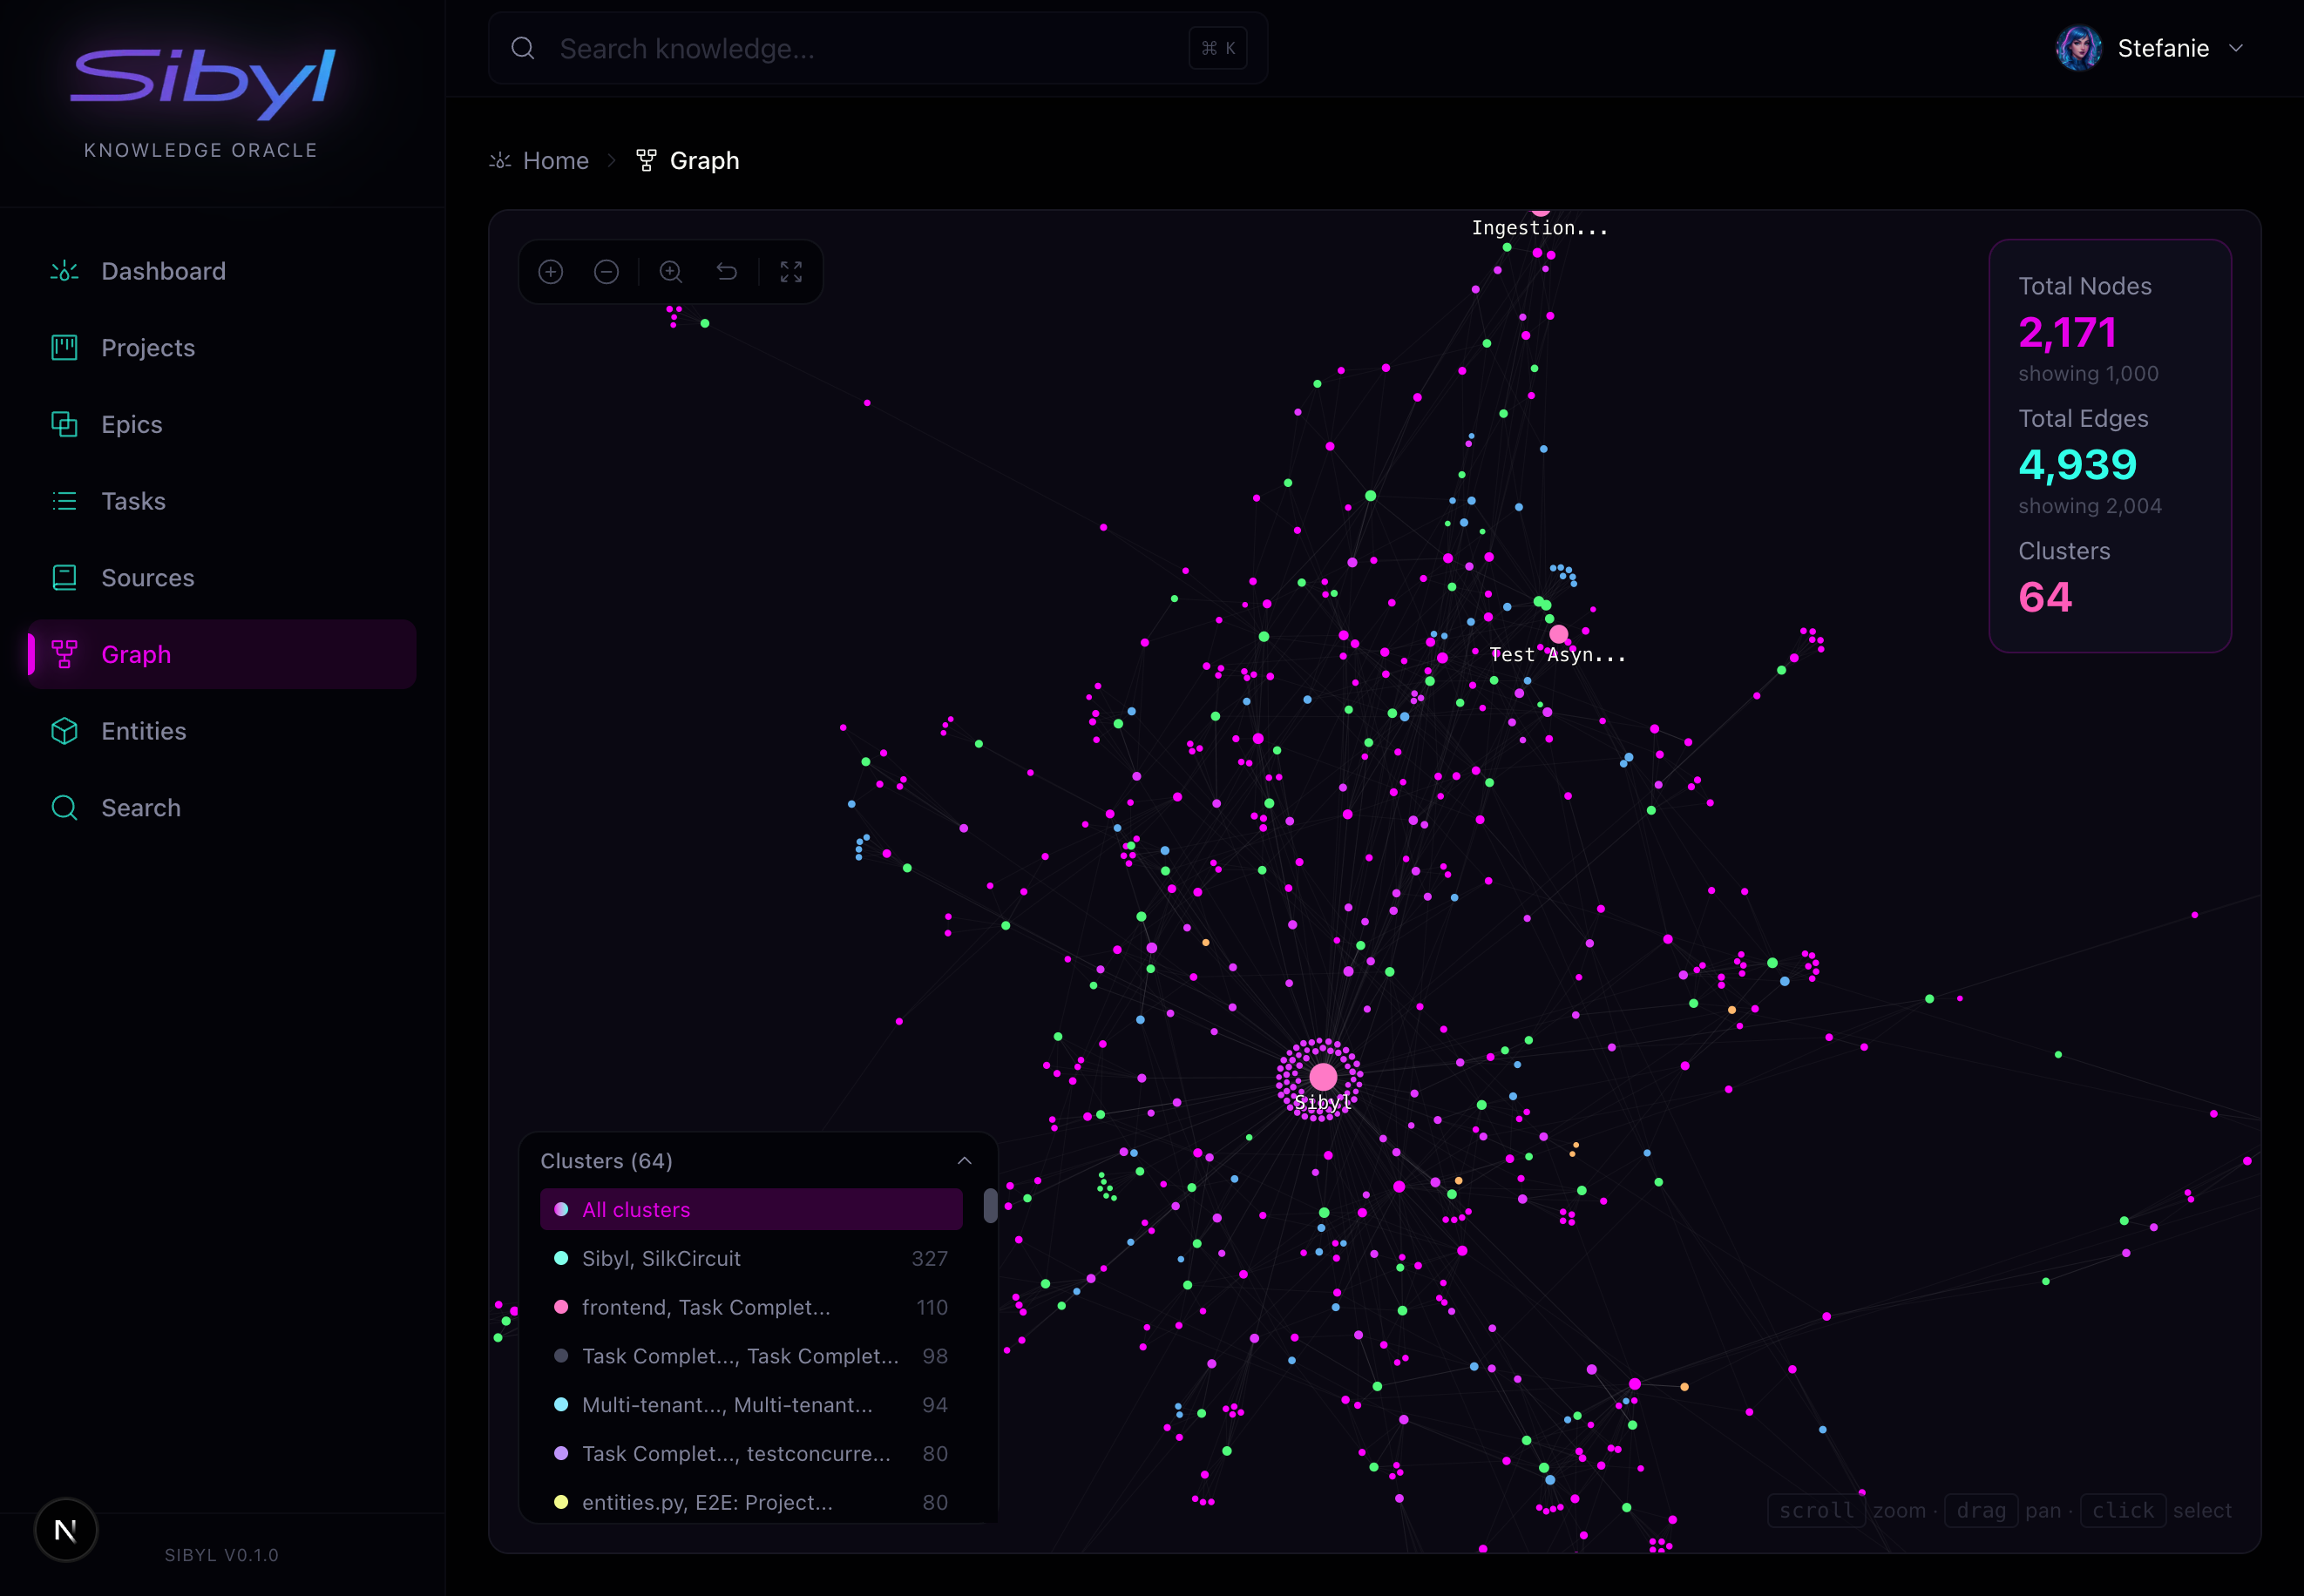Click the zoom in icon on the graph toolbar
Image resolution: width=2304 pixels, height=1596 pixels.
click(552, 271)
